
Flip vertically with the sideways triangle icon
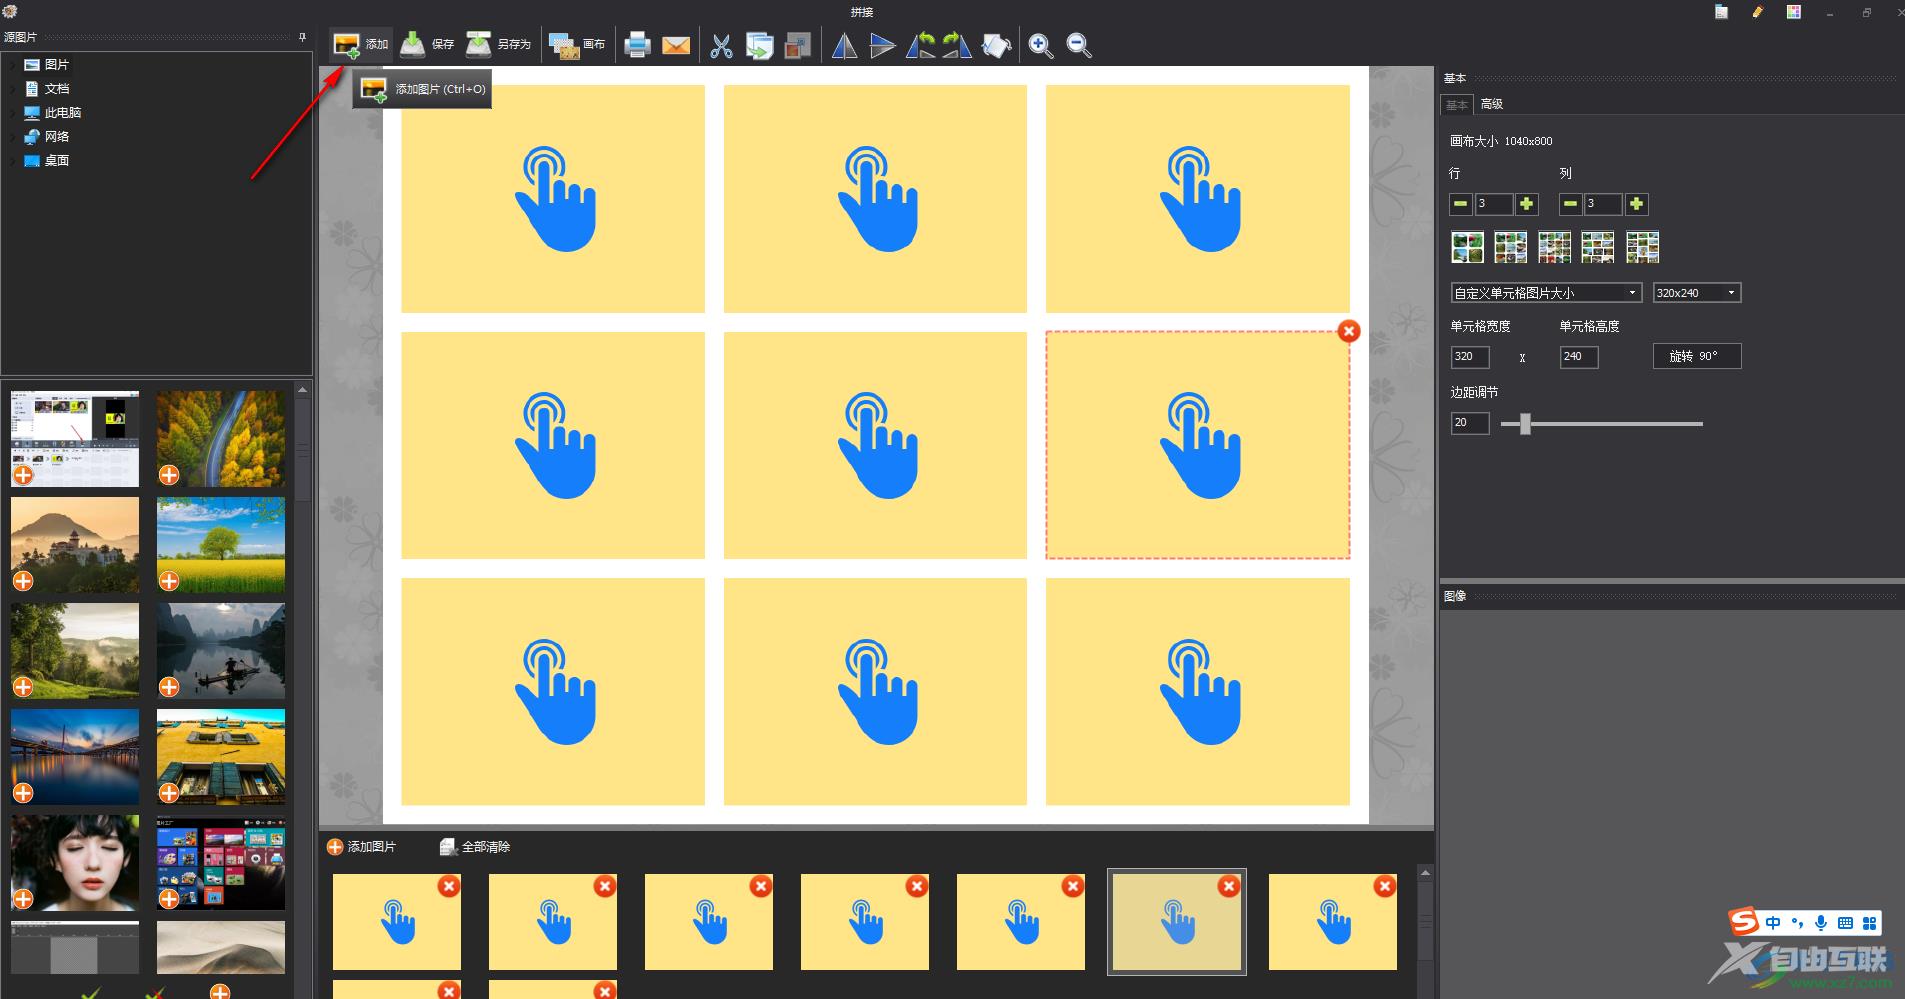882,46
